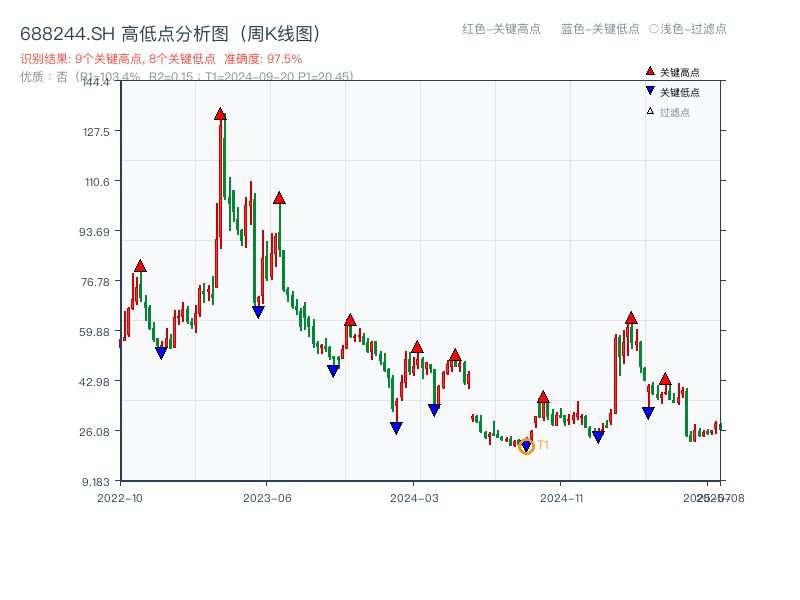800x600 pixels.
Task: Select the red 关键高点 triangle marker in legend
Action: 648,71
